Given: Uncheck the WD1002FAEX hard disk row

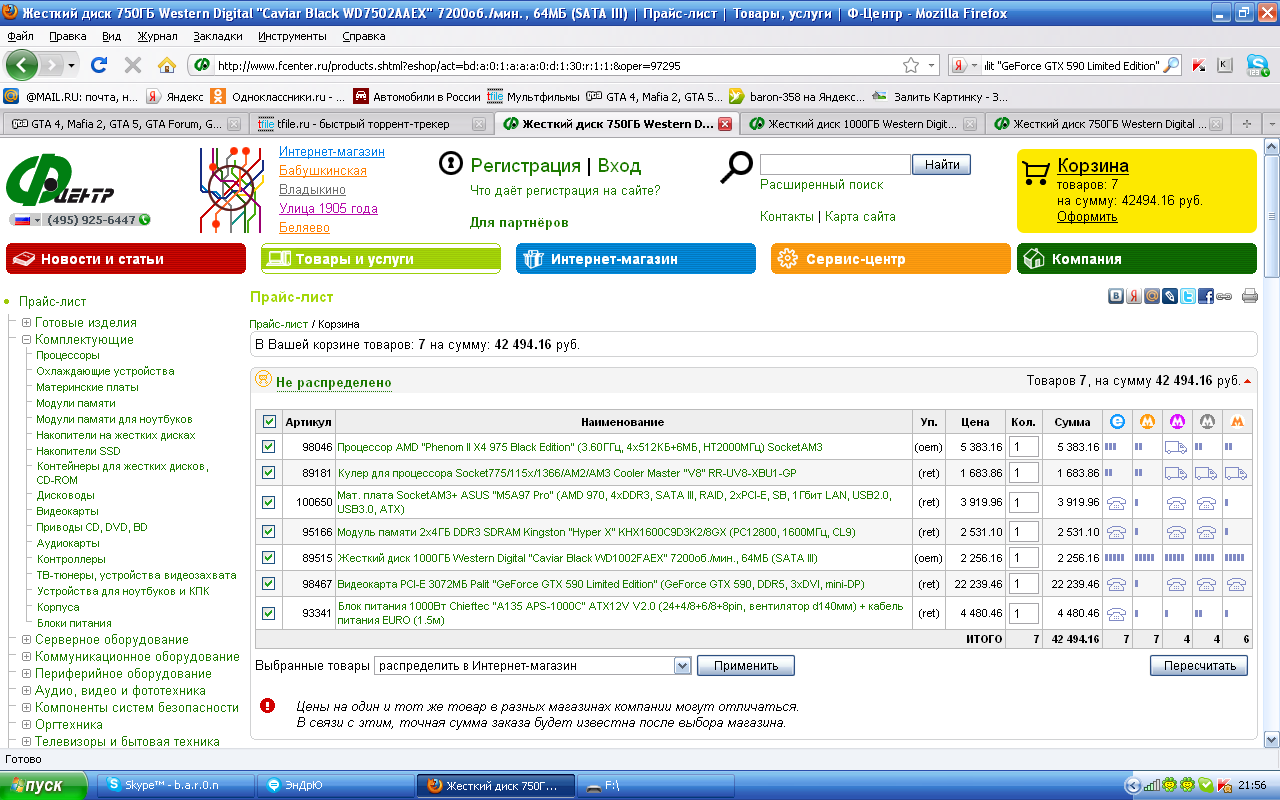Looking at the screenshot, I should [x=269, y=558].
